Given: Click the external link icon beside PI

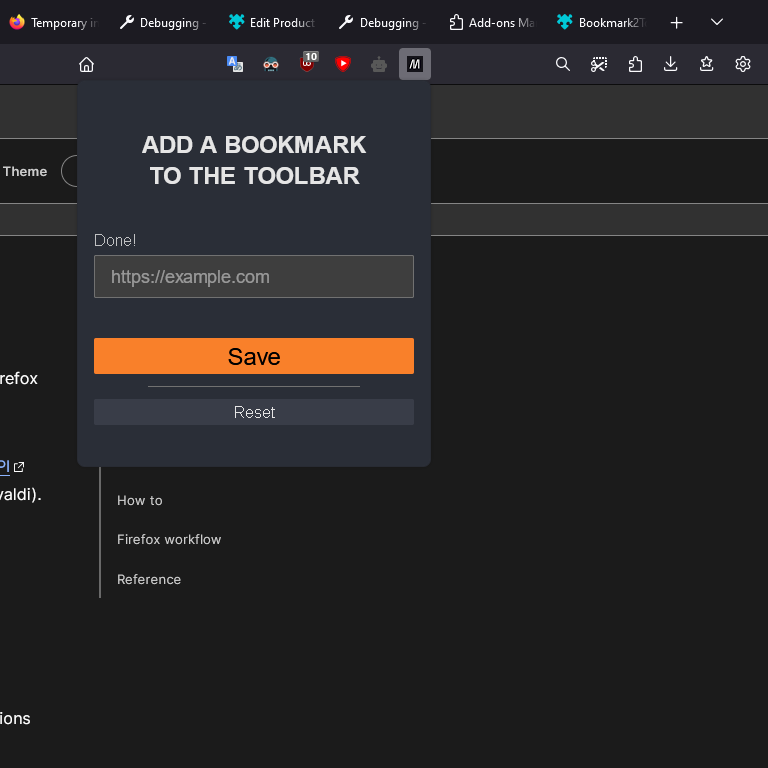Looking at the screenshot, I should tap(19, 467).
